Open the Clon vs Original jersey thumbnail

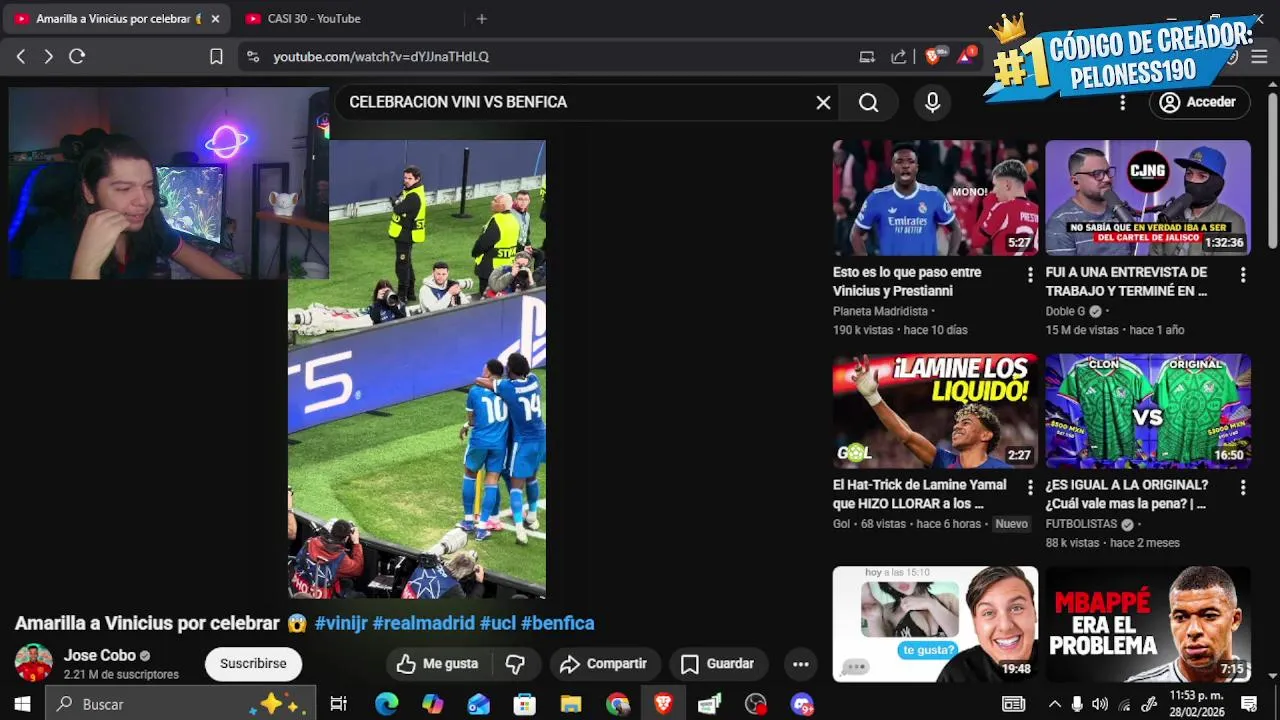click(1148, 411)
